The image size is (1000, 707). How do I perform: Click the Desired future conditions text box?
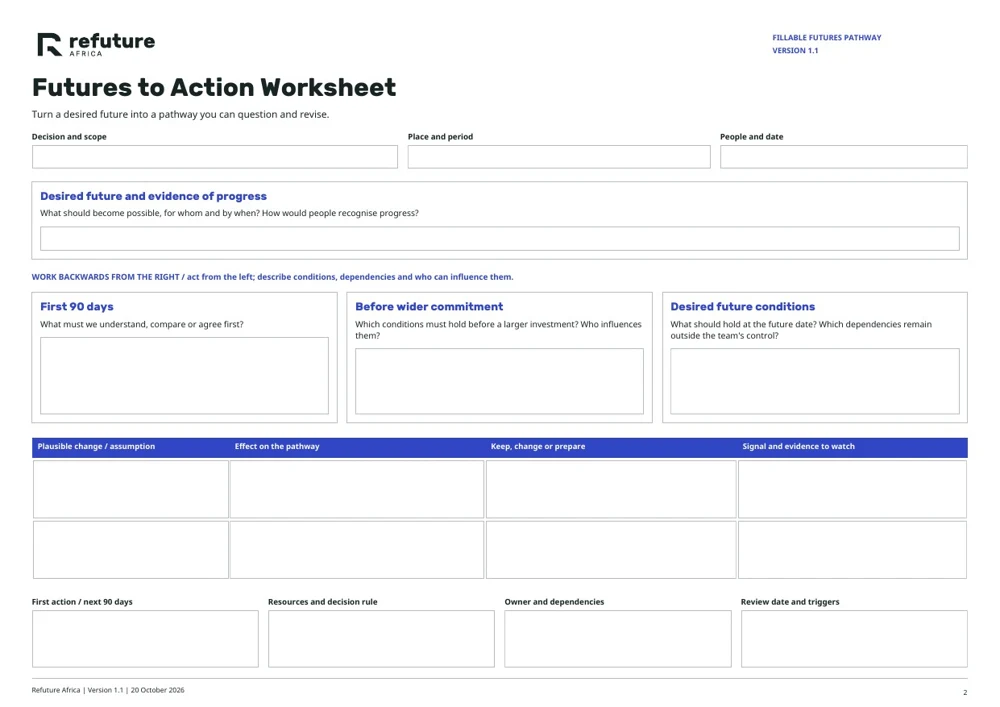pos(815,381)
